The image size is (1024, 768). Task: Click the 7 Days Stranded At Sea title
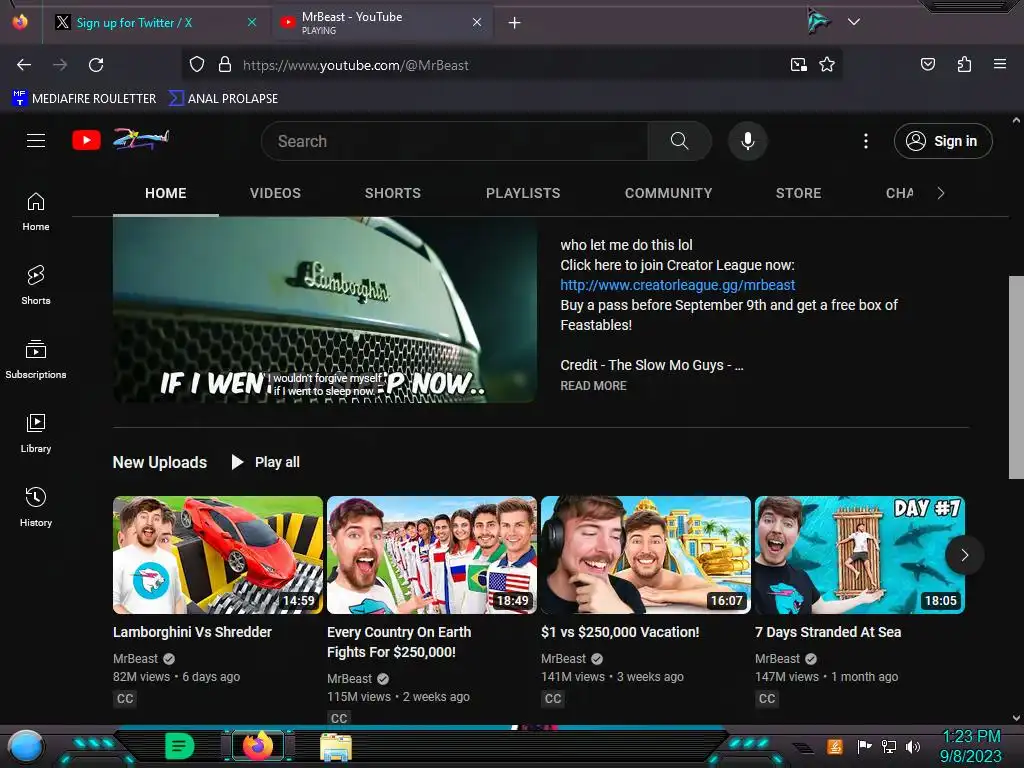(828, 632)
